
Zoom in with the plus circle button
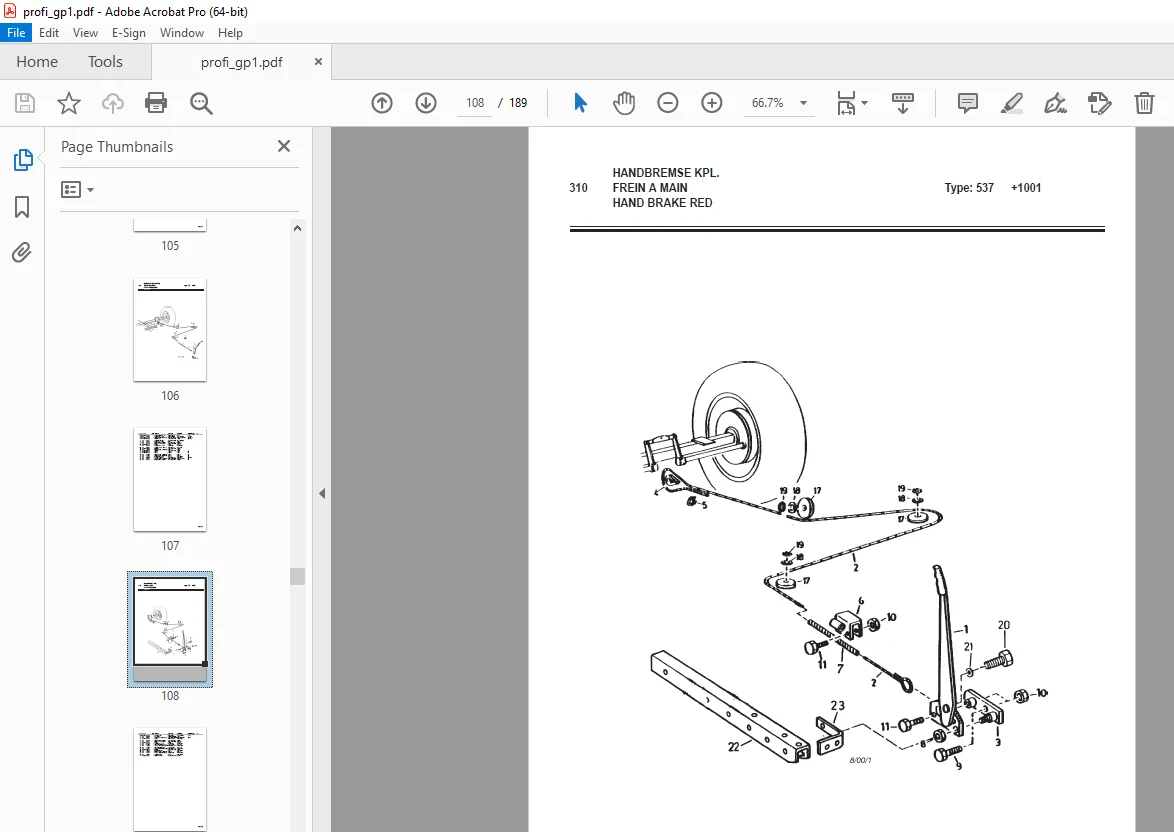[711, 103]
